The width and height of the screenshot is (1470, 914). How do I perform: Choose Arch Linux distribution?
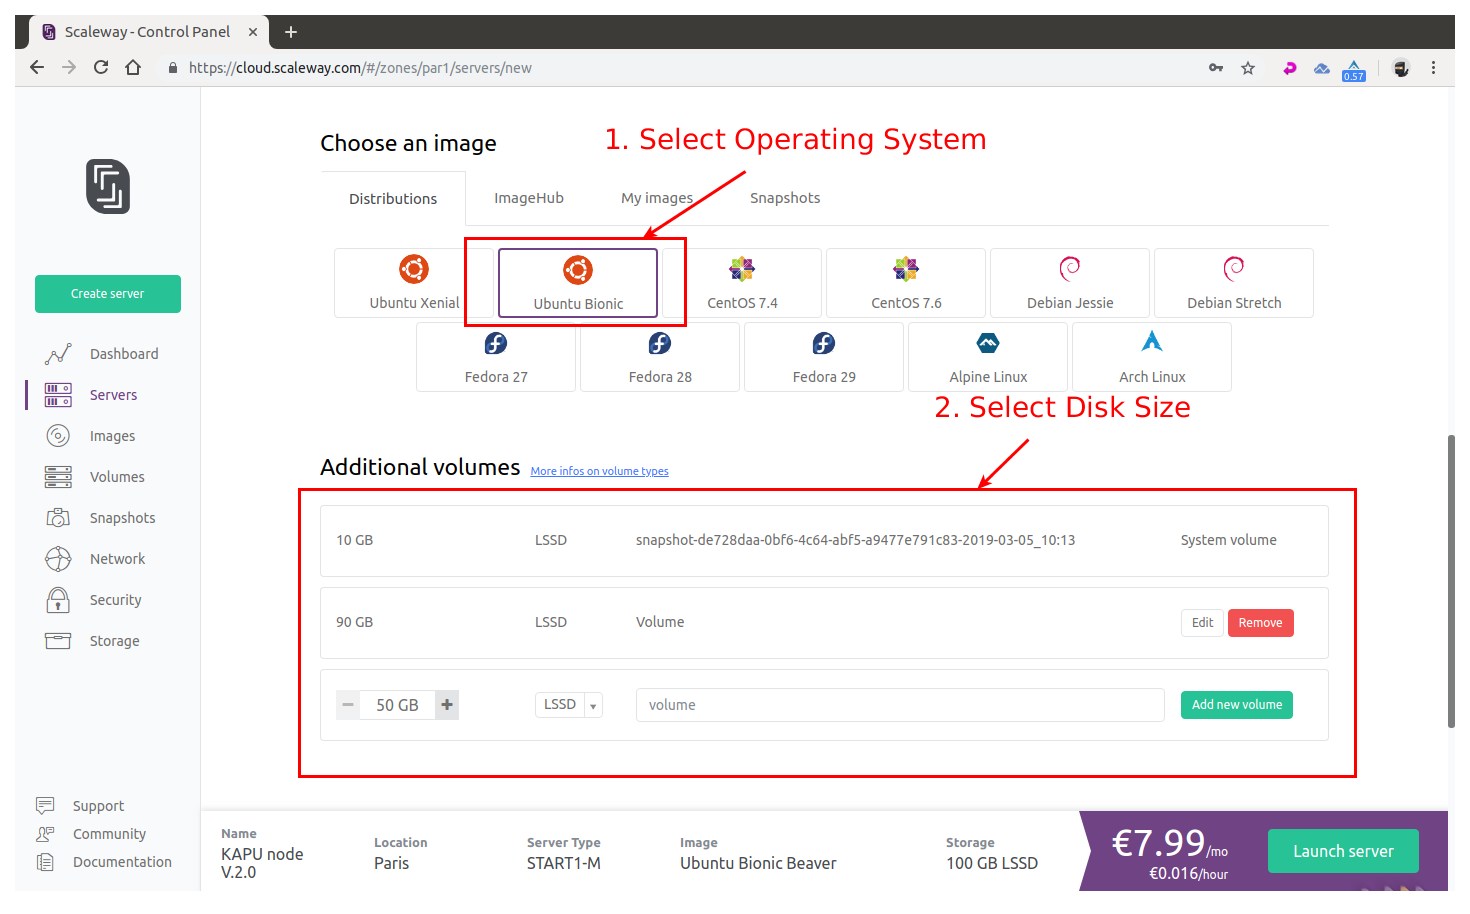1152,357
